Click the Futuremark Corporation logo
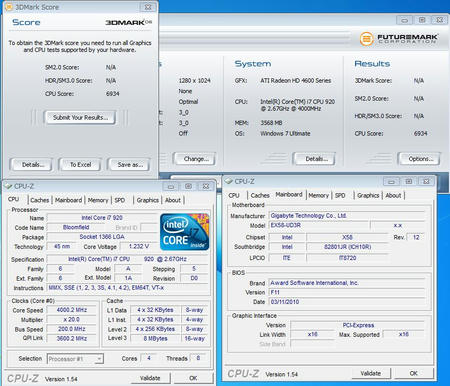 399,39
